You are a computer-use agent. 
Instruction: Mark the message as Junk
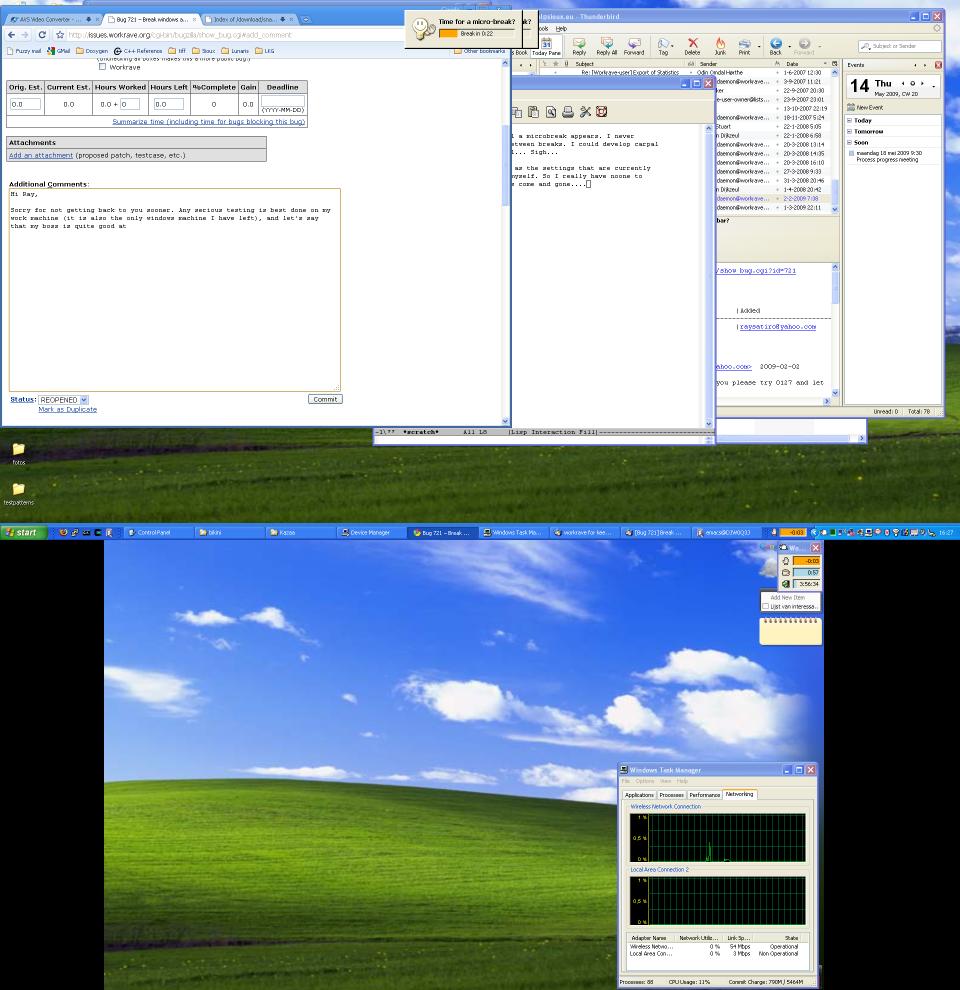pyautogui.click(x=719, y=45)
